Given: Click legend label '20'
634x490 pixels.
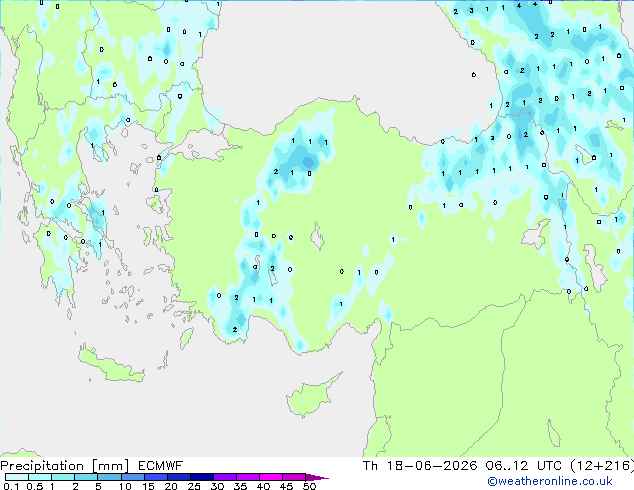Looking at the screenshot, I should pos(171,486).
